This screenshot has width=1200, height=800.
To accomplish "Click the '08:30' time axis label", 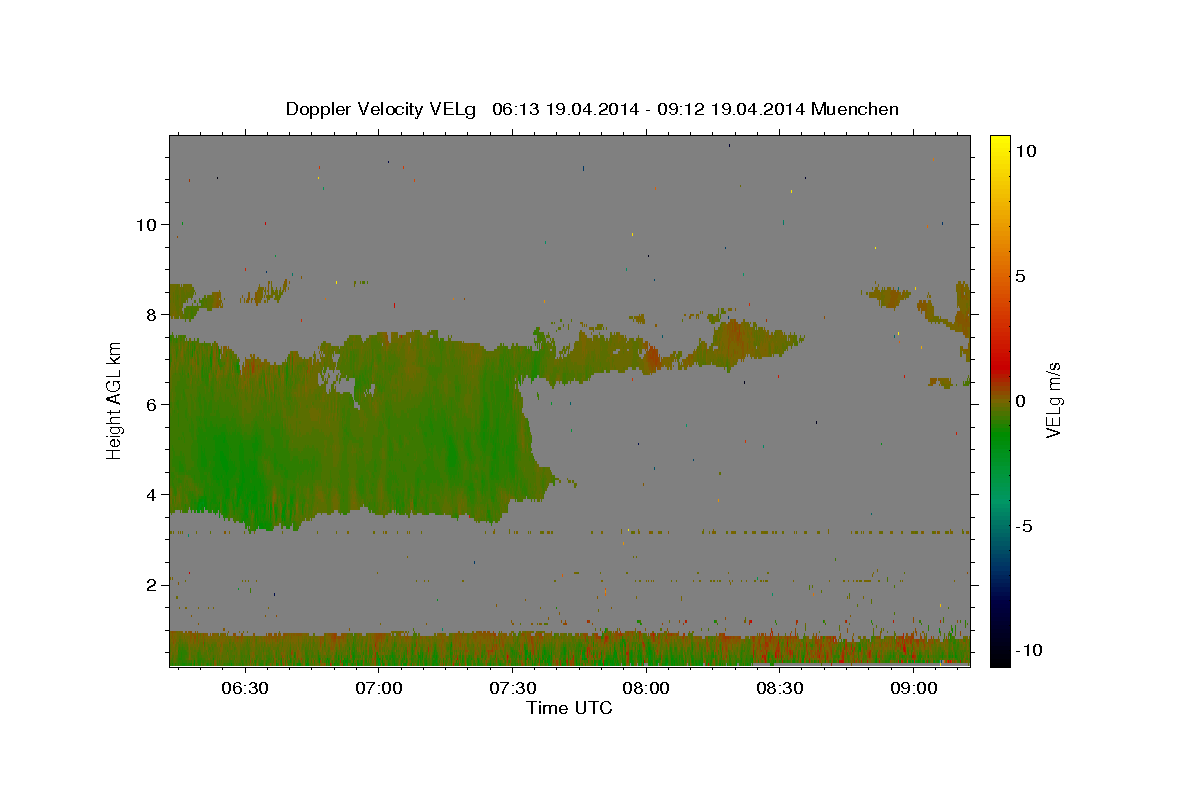I will click(780, 688).
